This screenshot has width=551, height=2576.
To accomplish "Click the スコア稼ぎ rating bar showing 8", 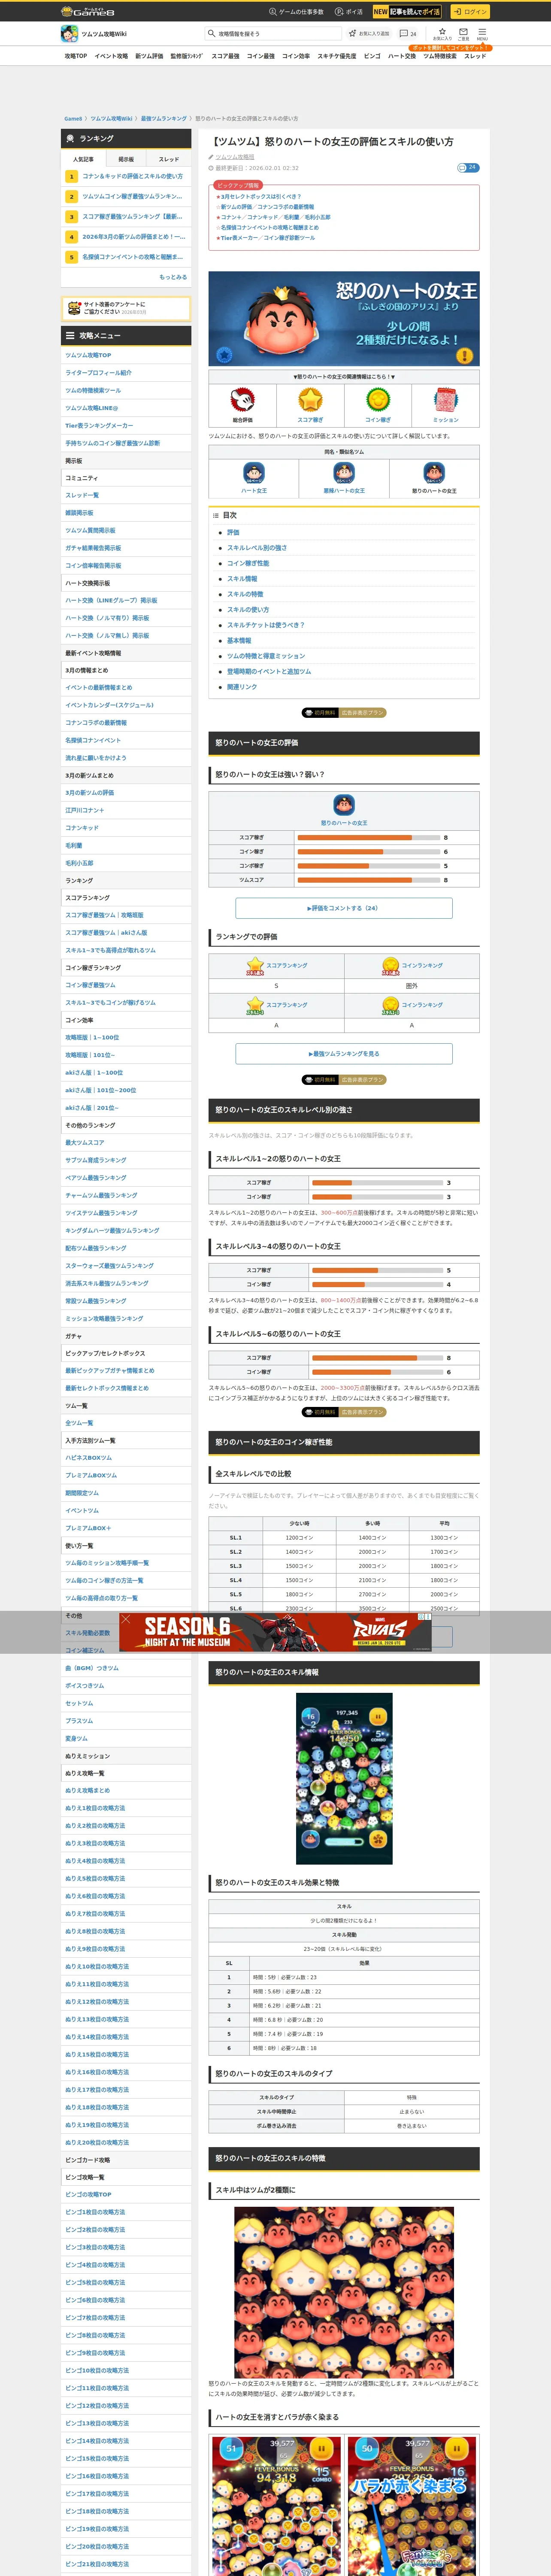I will (x=368, y=838).
